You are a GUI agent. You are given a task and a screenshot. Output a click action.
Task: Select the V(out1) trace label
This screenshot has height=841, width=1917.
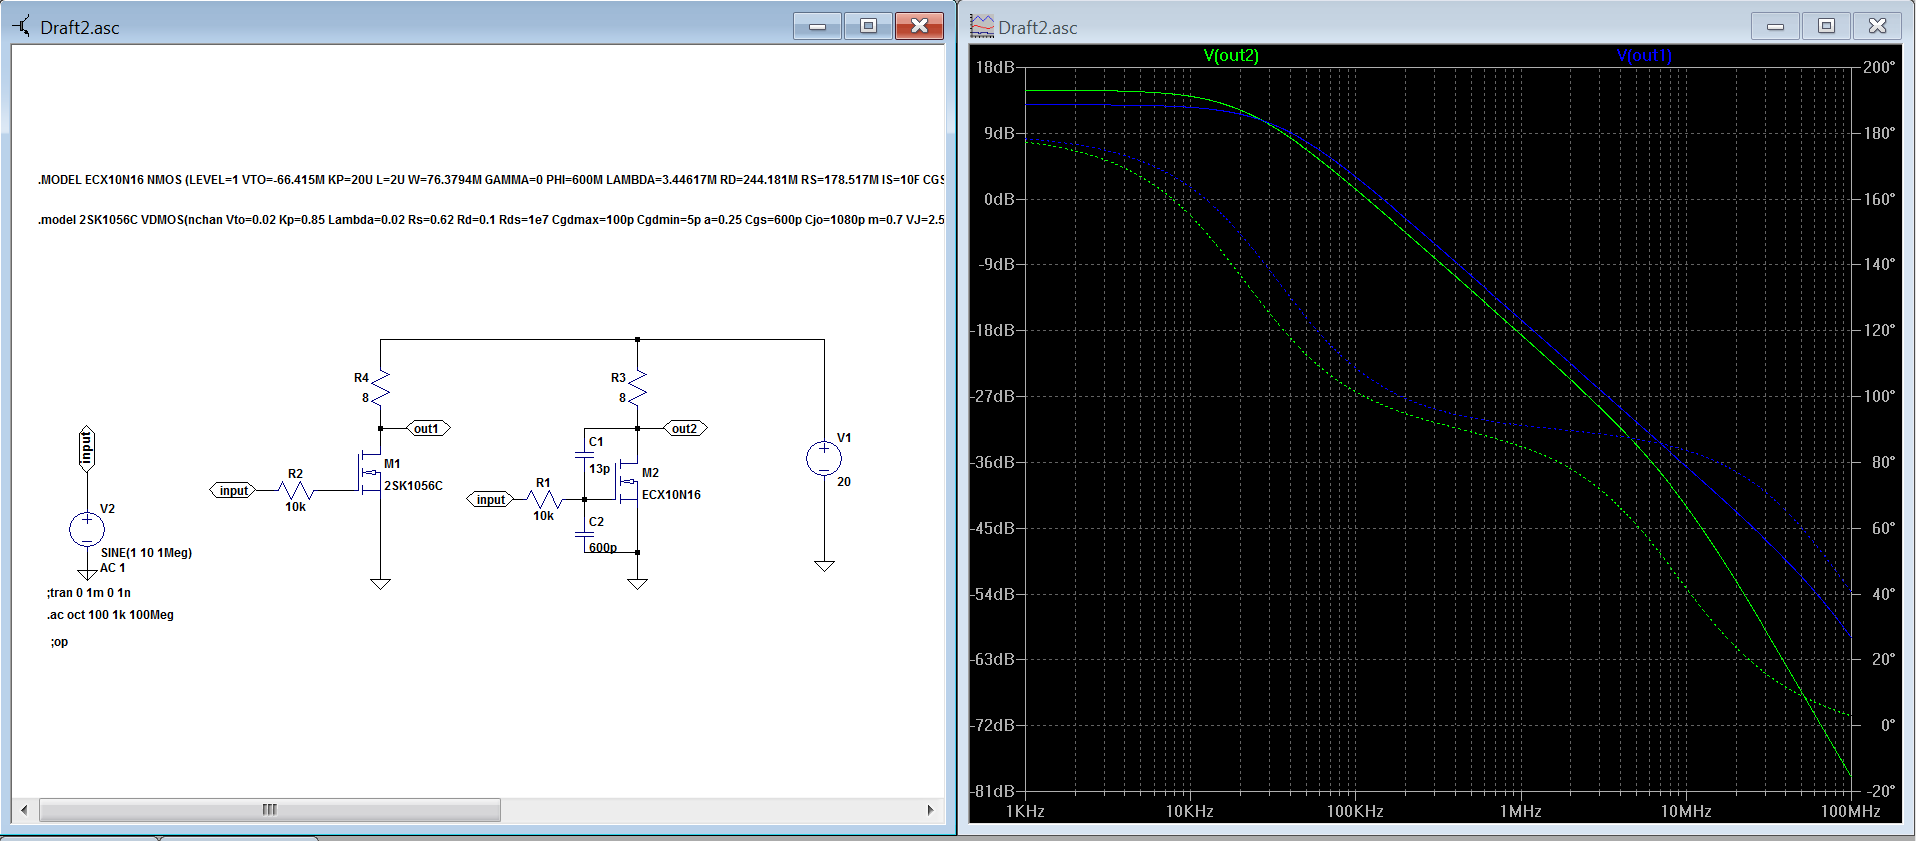[1644, 55]
